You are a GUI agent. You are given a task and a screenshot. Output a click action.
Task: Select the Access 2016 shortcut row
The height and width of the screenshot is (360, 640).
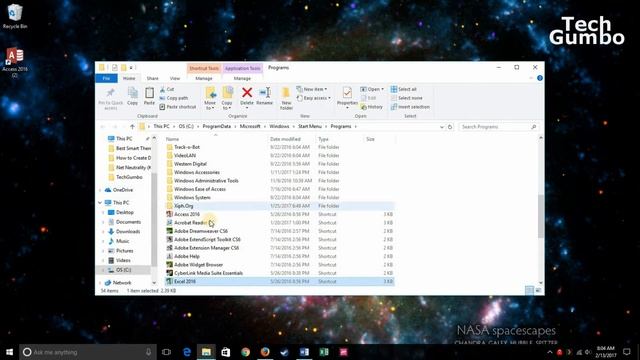pyautogui.click(x=280, y=214)
